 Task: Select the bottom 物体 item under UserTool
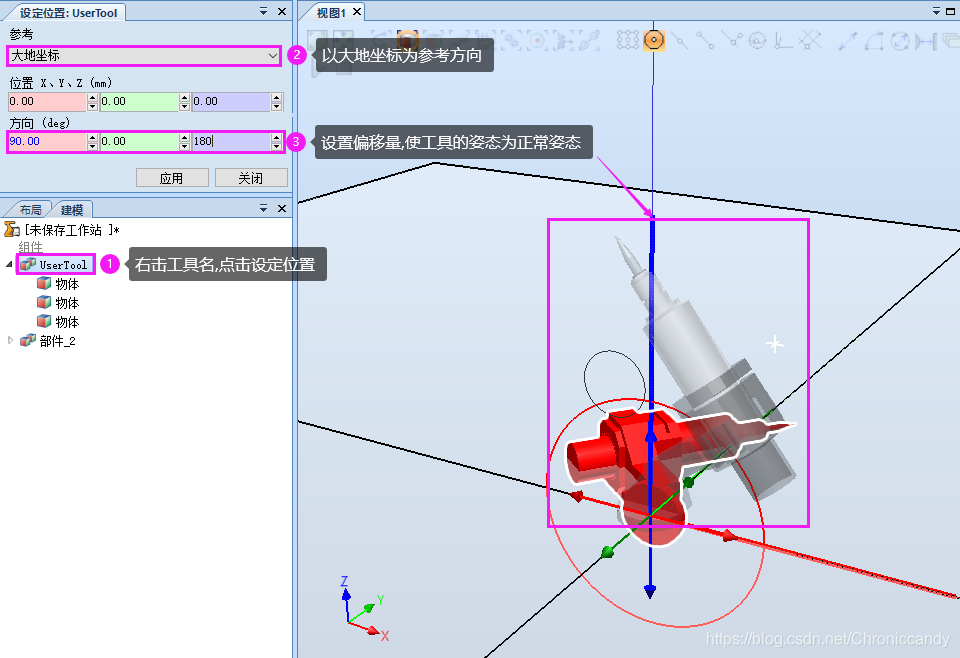coord(67,322)
